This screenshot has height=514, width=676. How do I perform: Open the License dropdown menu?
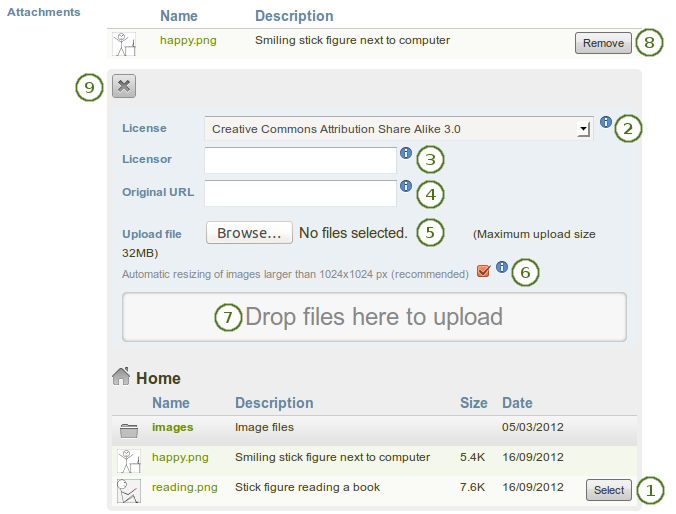(398, 129)
